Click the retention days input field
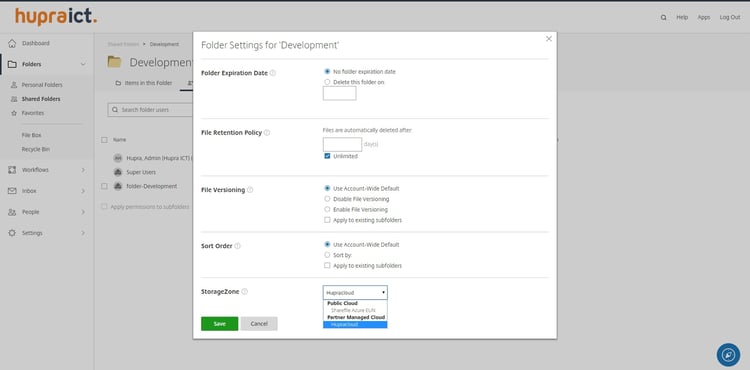Viewport: 750px width, 370px height. click(342, 145)
